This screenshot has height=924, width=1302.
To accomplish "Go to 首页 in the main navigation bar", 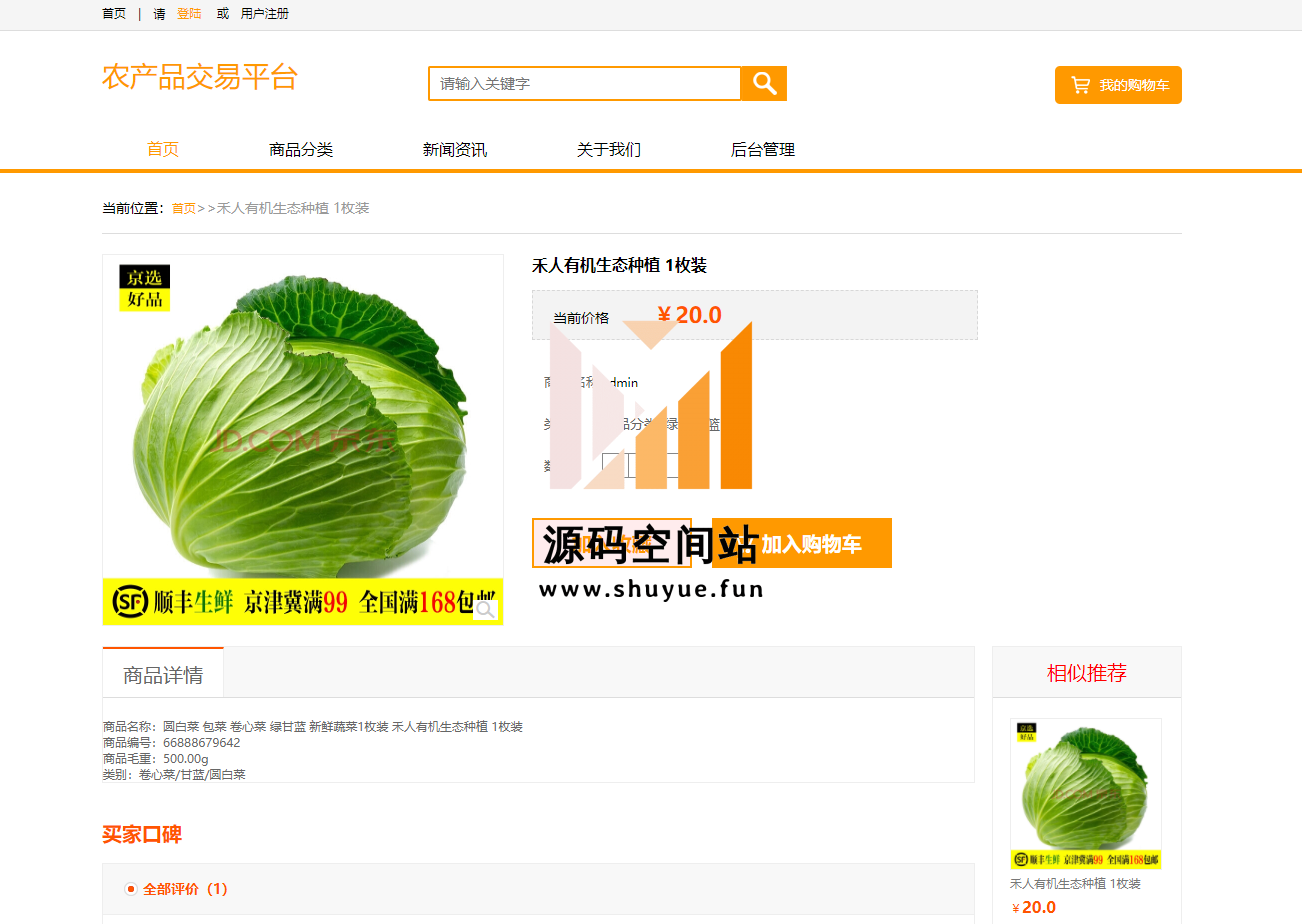I will (163, 150).
